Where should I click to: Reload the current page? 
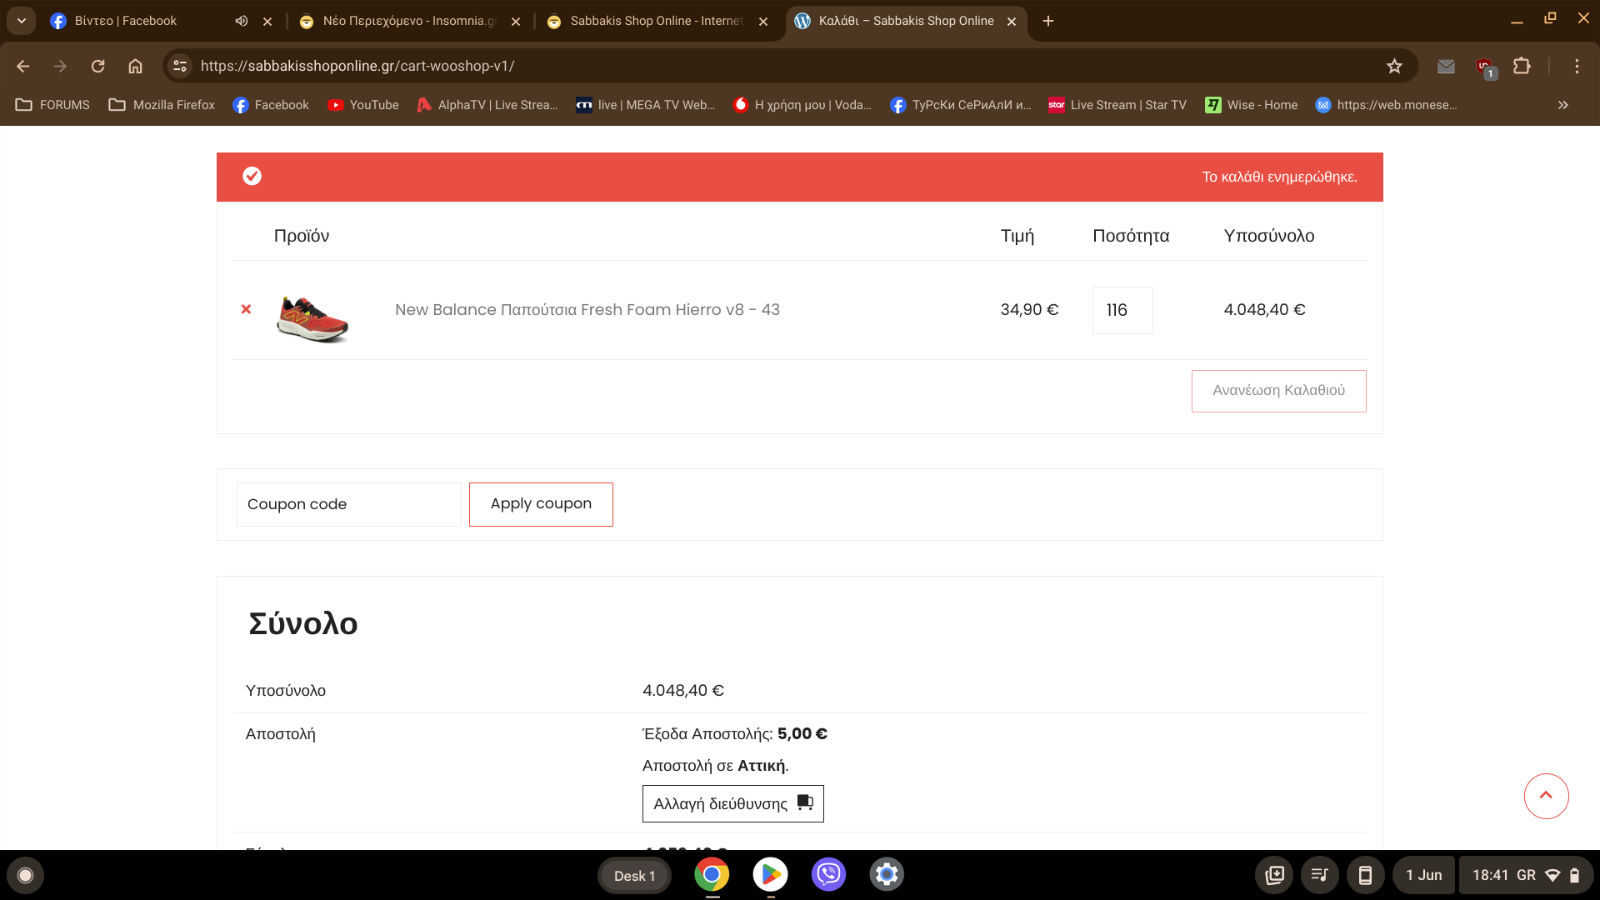tap(98, 66)
